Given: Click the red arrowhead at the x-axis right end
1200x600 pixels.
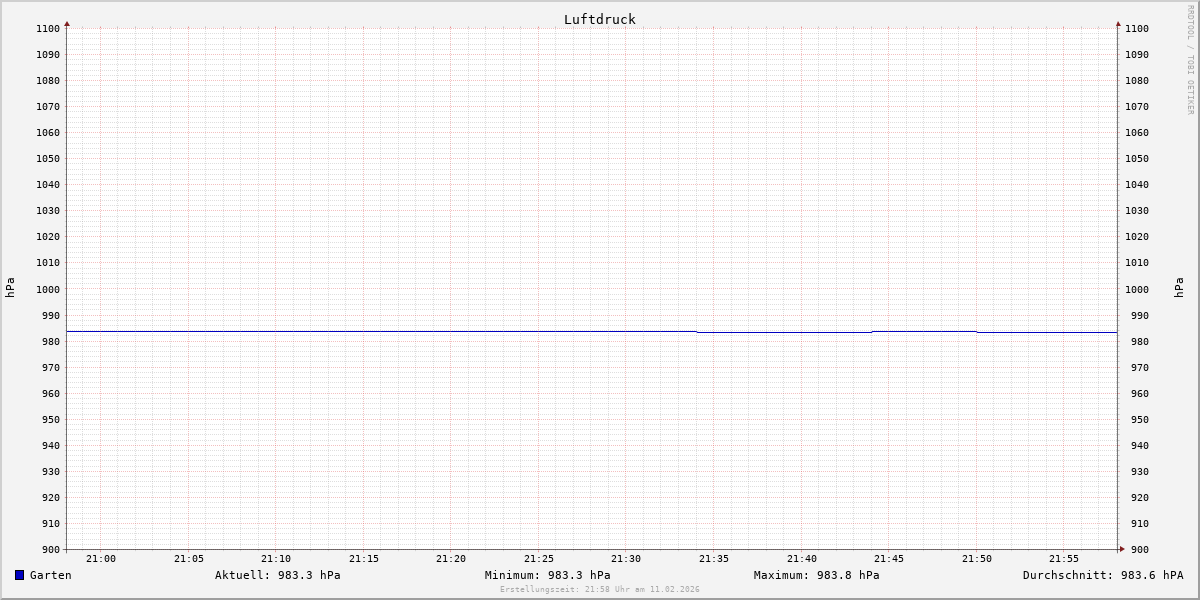Looking at the screenshot, I should (x=1122, y=549).
